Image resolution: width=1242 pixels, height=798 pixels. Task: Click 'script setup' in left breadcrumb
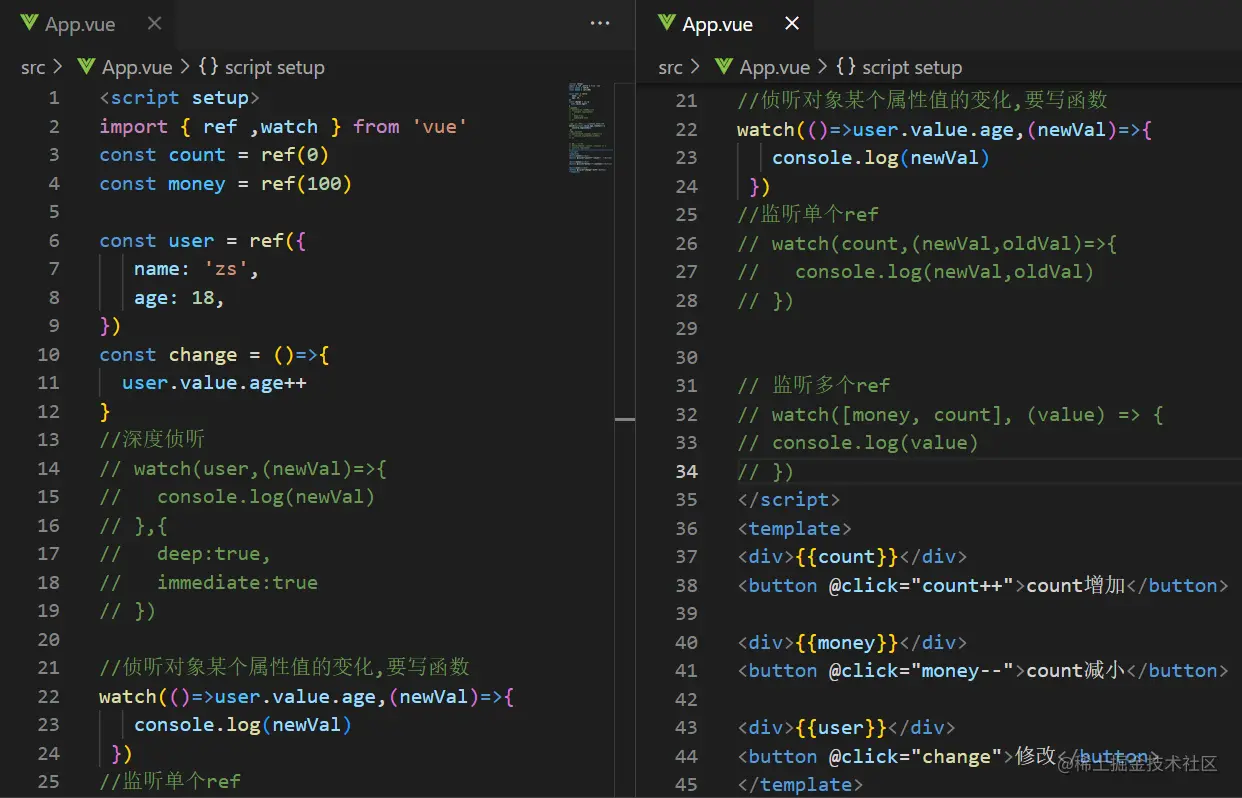[x=275, y=67]
